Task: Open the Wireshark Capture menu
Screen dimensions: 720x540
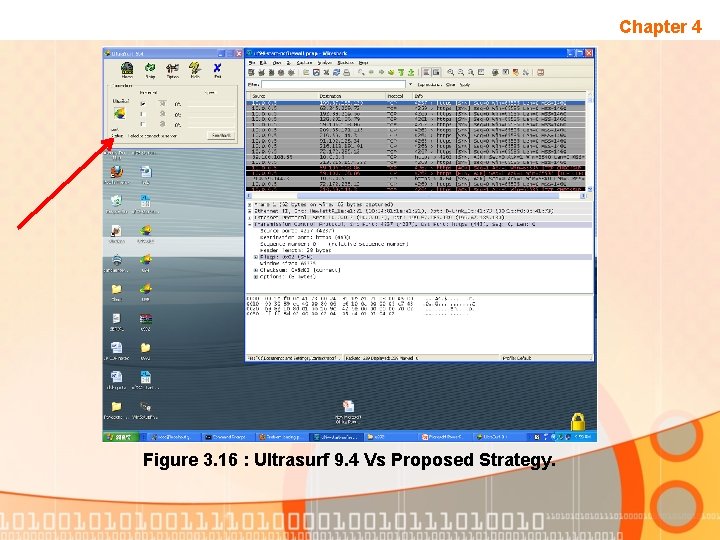Action: (x=304, y=62)
